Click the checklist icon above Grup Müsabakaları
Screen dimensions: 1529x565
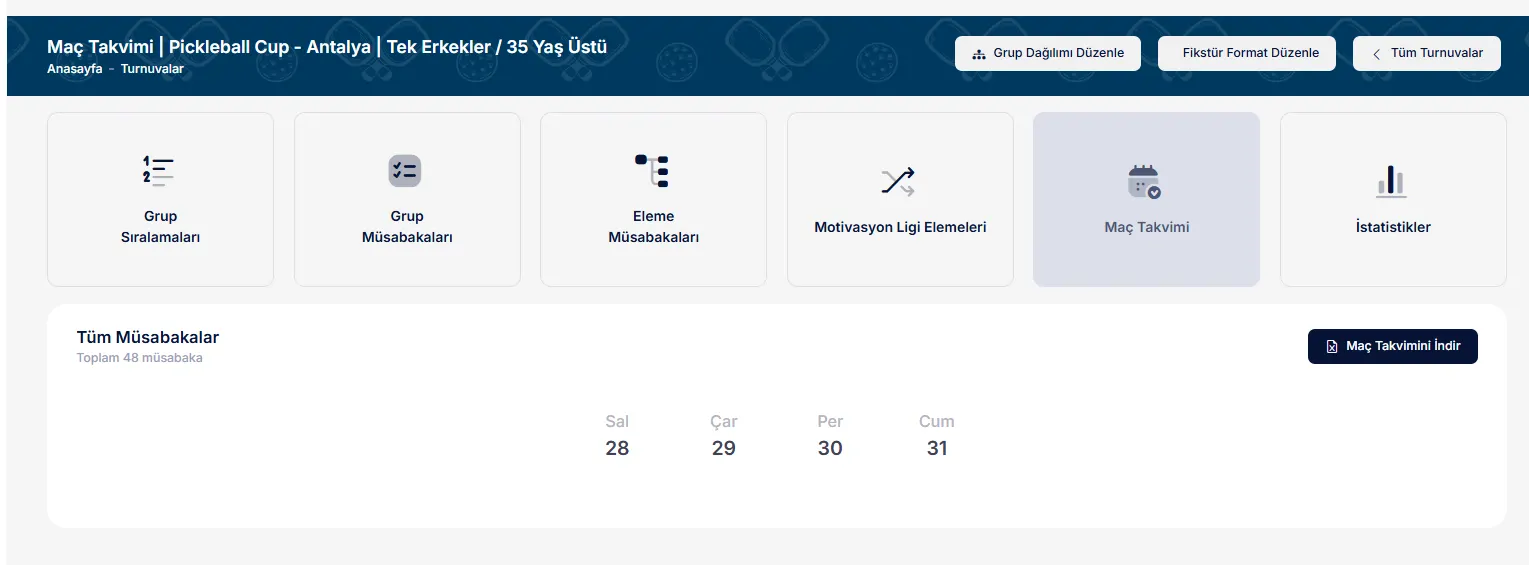405,171
